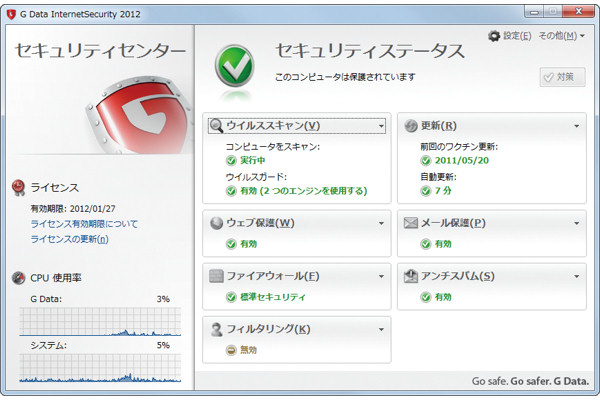
Task: Click the update gear icon beside 更新
Action: pos(410,126)
